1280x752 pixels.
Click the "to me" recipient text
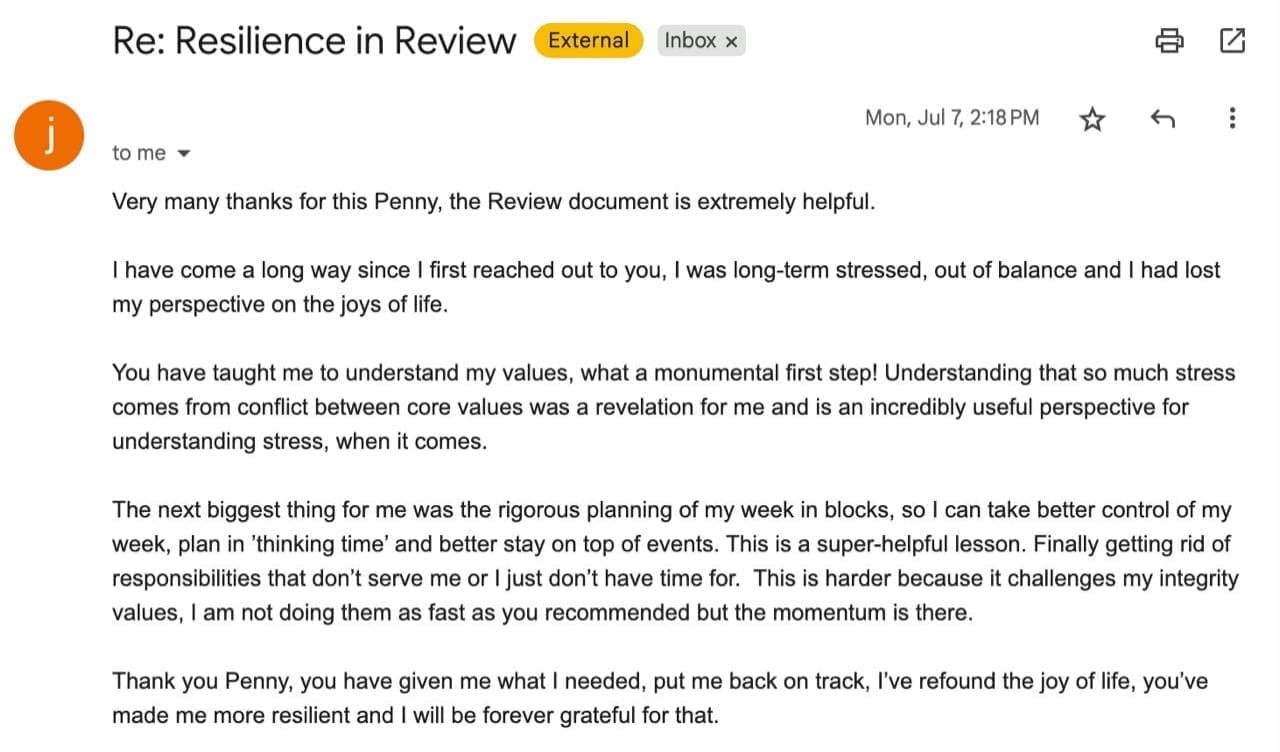pyautogui.click(x=139, y=153)
